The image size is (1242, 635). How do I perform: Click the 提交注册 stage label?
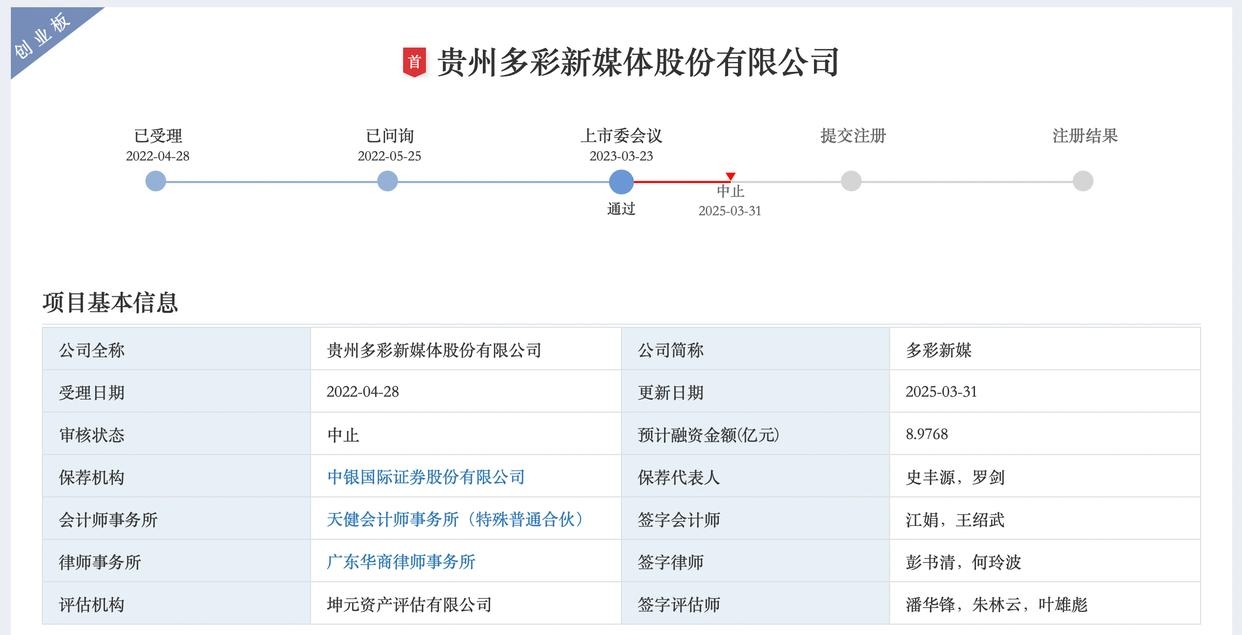pyautogui.click(x=853, y=136)
